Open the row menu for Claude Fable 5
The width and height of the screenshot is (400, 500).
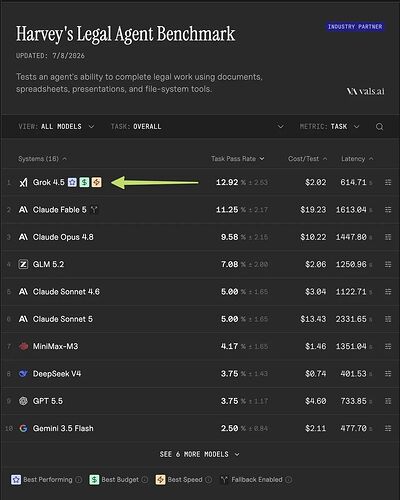pos(388,210)
